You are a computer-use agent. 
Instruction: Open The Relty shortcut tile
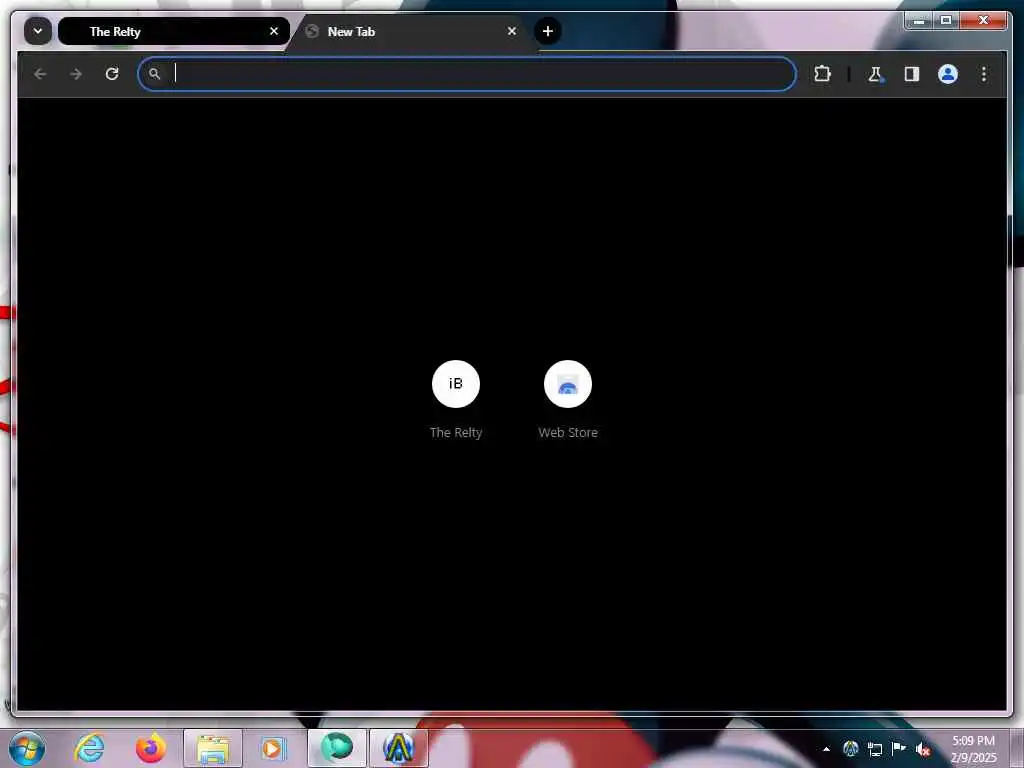click(x=456, y=384)
